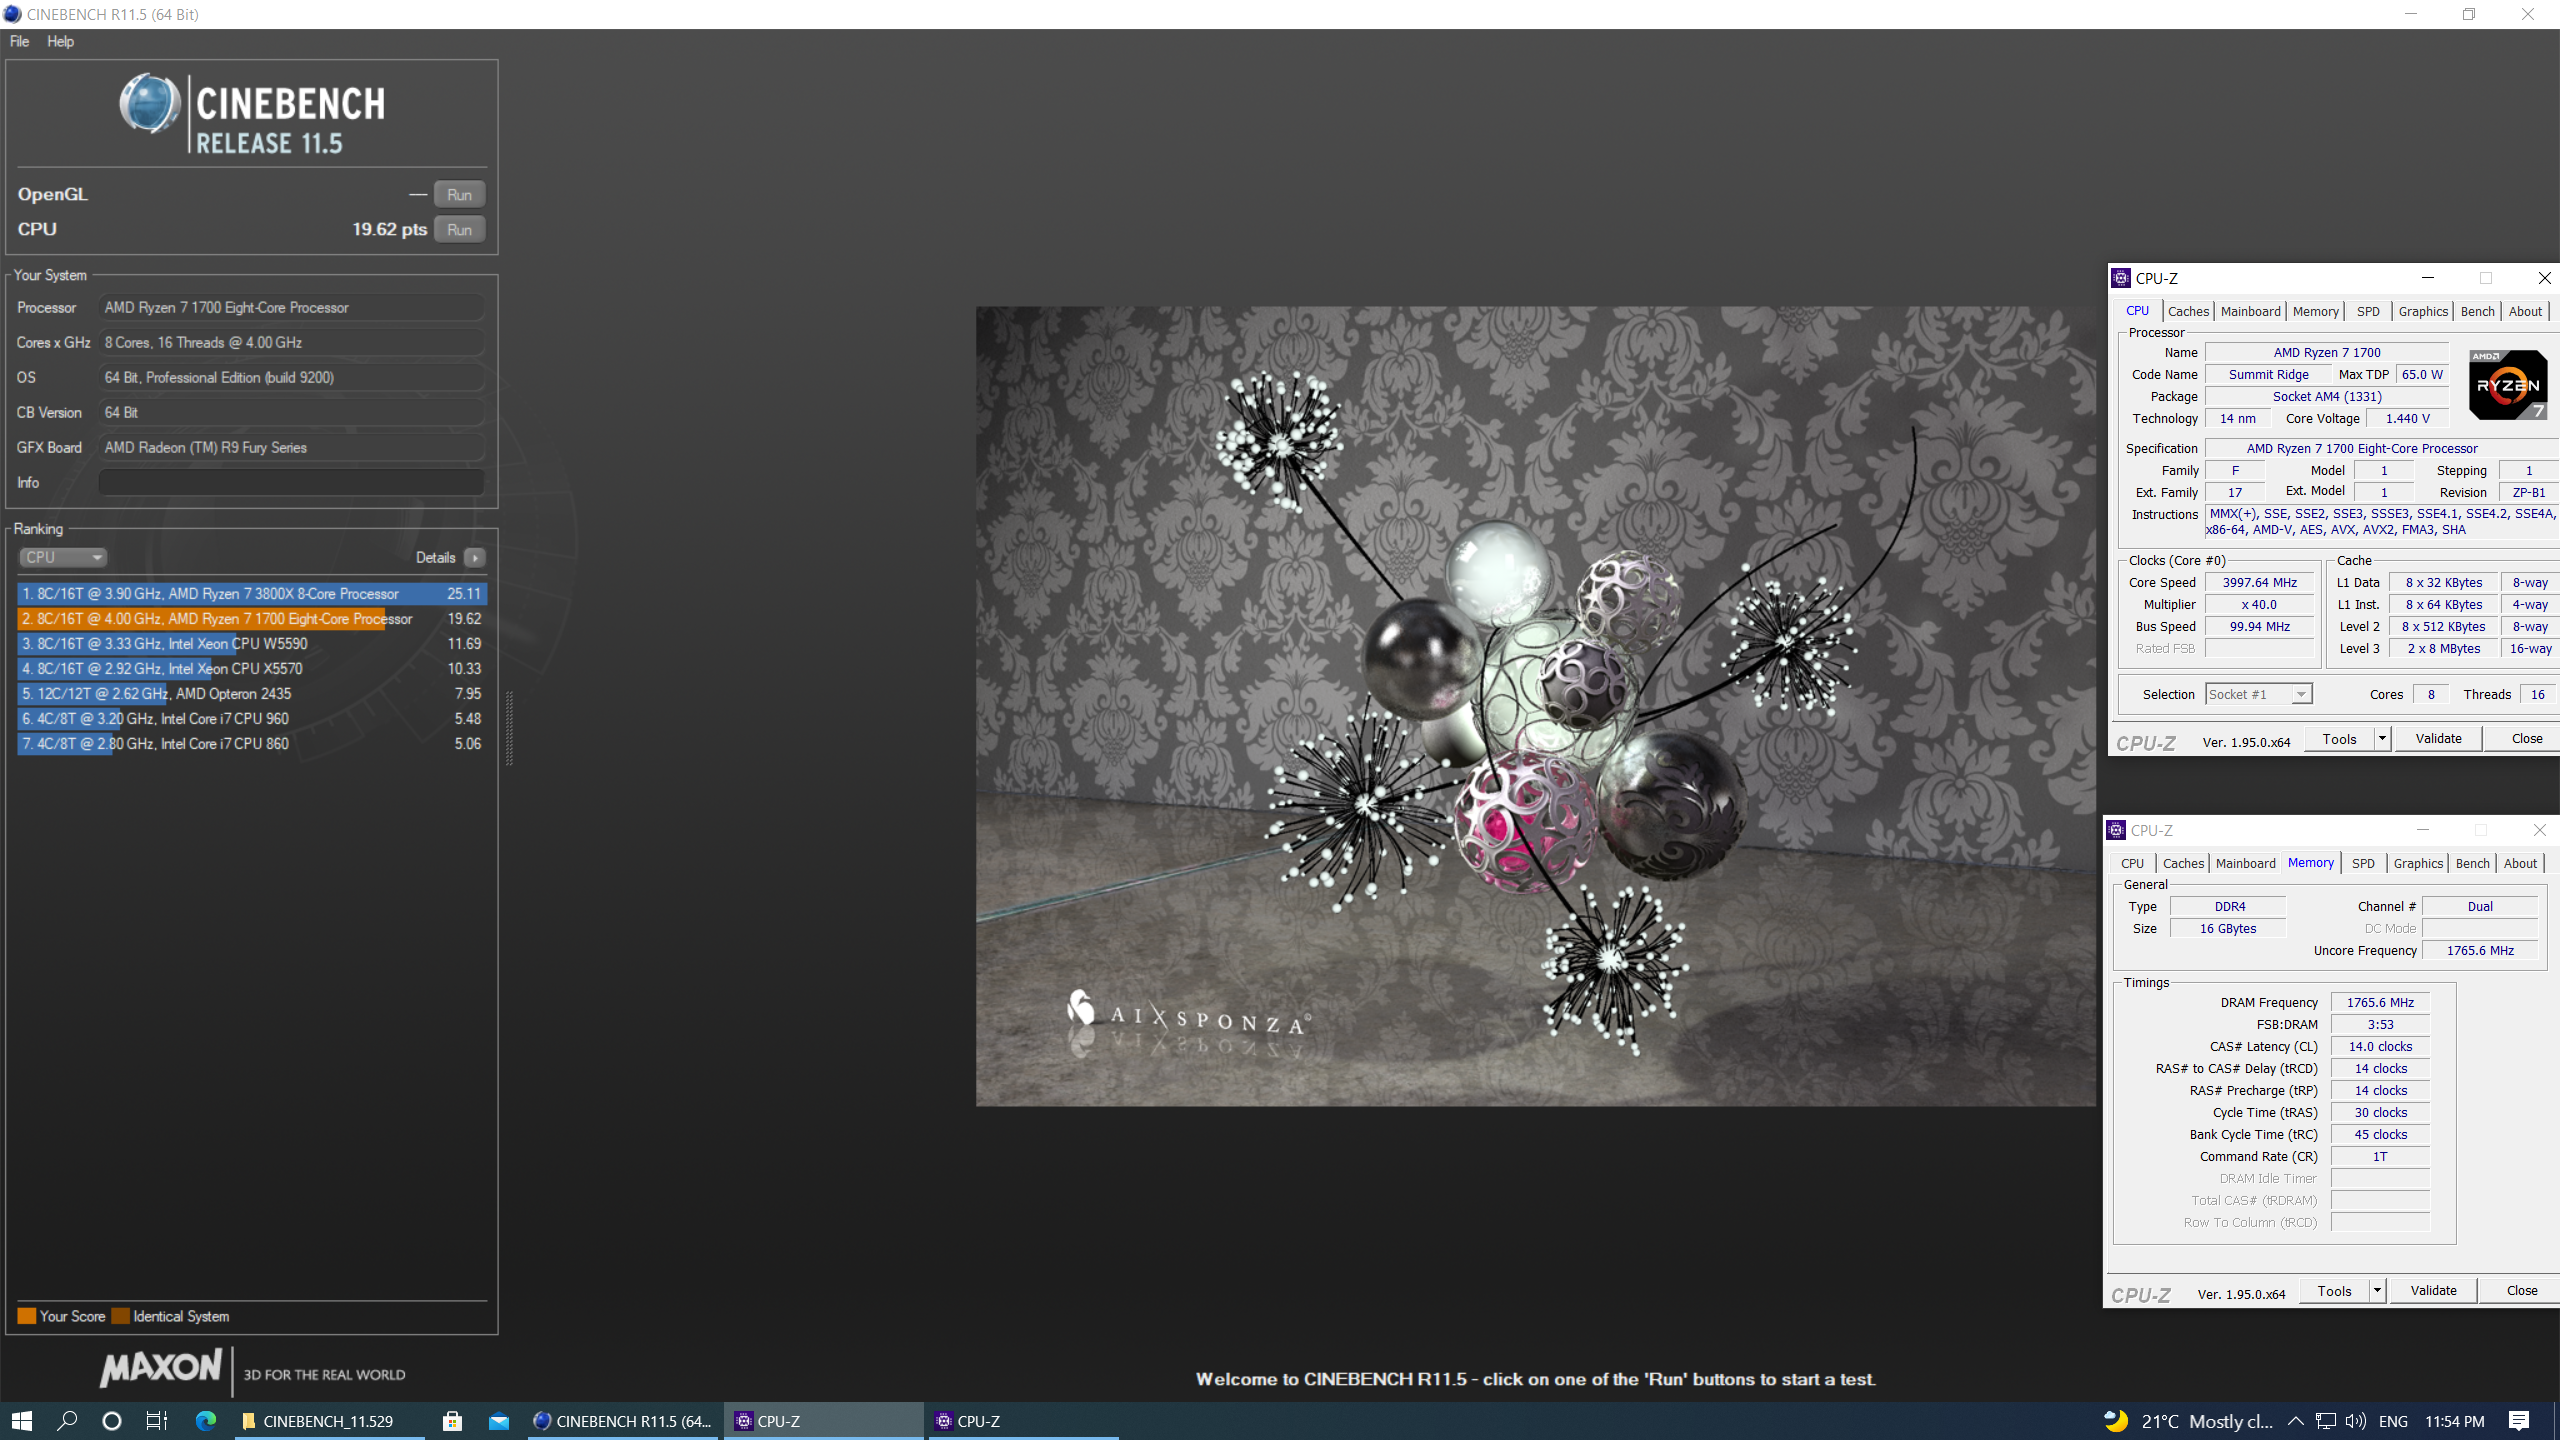Switch to Caches tab in upper CPU-Z window
Viewport: 2560px width, 1440px height.
(x=2188, y=311)
